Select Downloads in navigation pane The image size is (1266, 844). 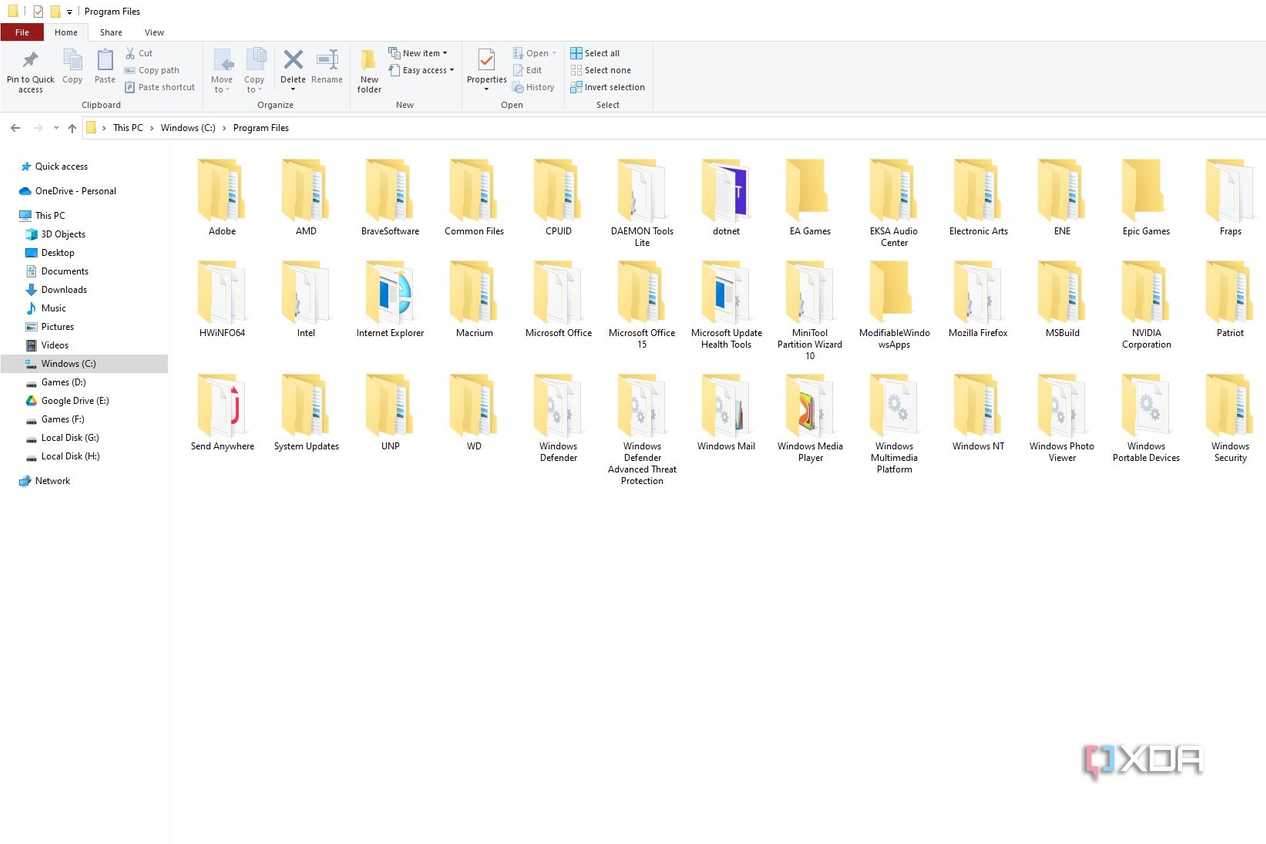pyautogui.click(x=64, y=290)
